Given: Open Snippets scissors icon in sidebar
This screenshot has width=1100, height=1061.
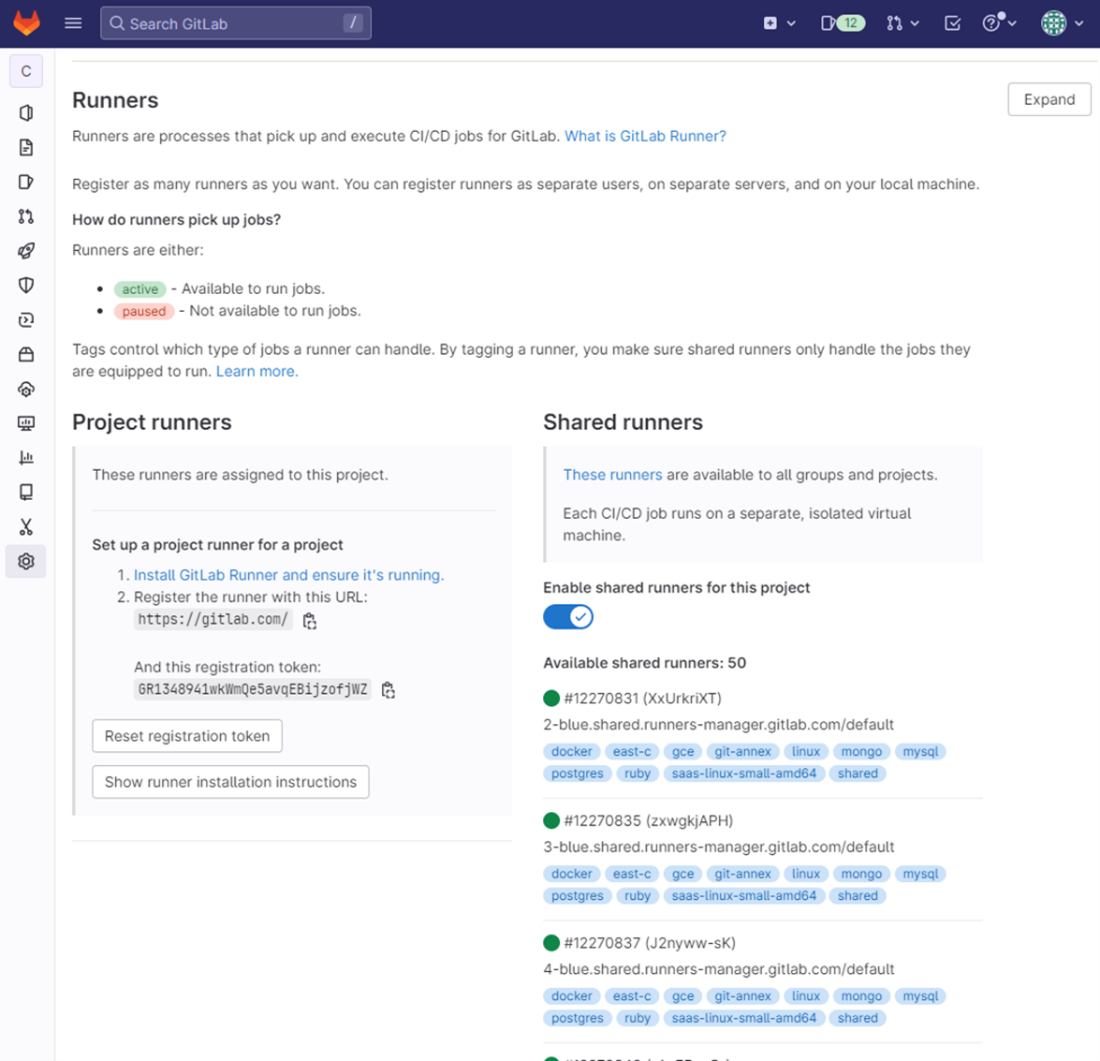Looking at the screenshot, I should point(26,527).
